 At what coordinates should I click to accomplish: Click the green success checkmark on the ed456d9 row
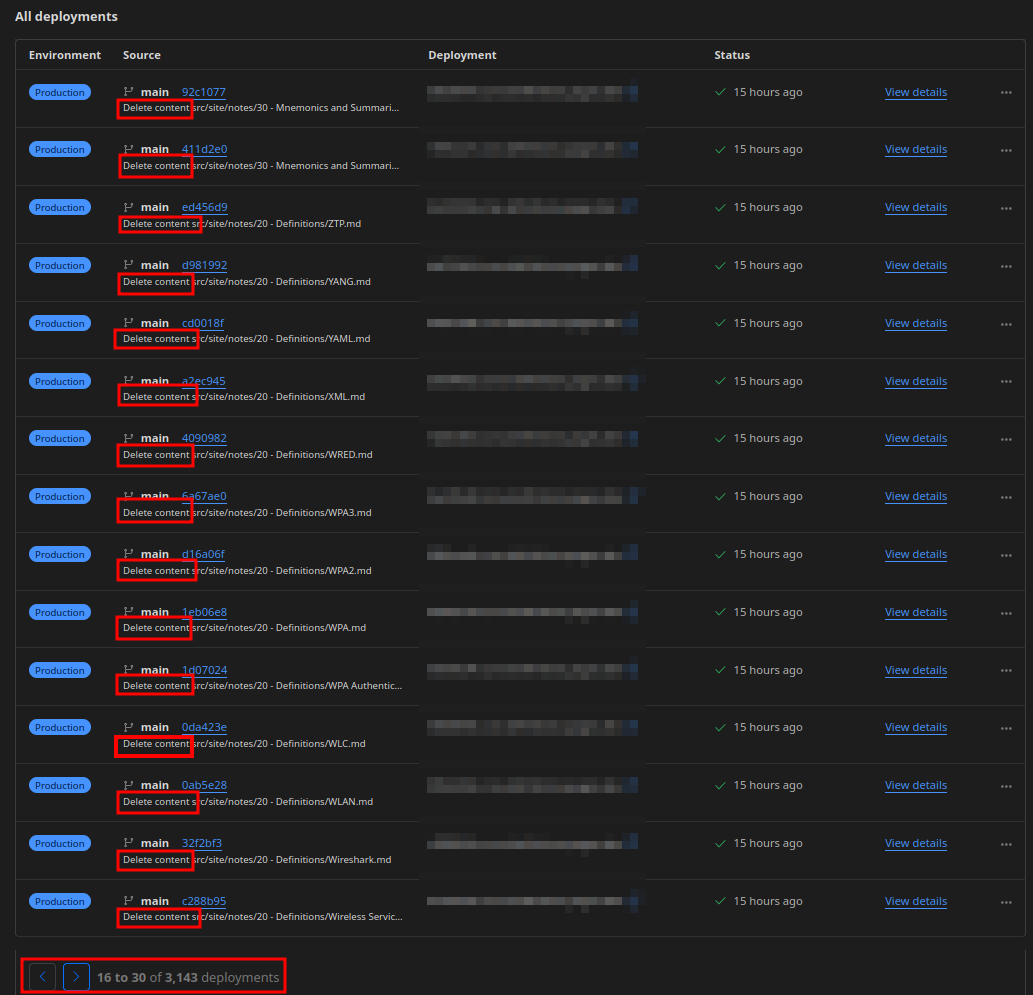point(720,207)
